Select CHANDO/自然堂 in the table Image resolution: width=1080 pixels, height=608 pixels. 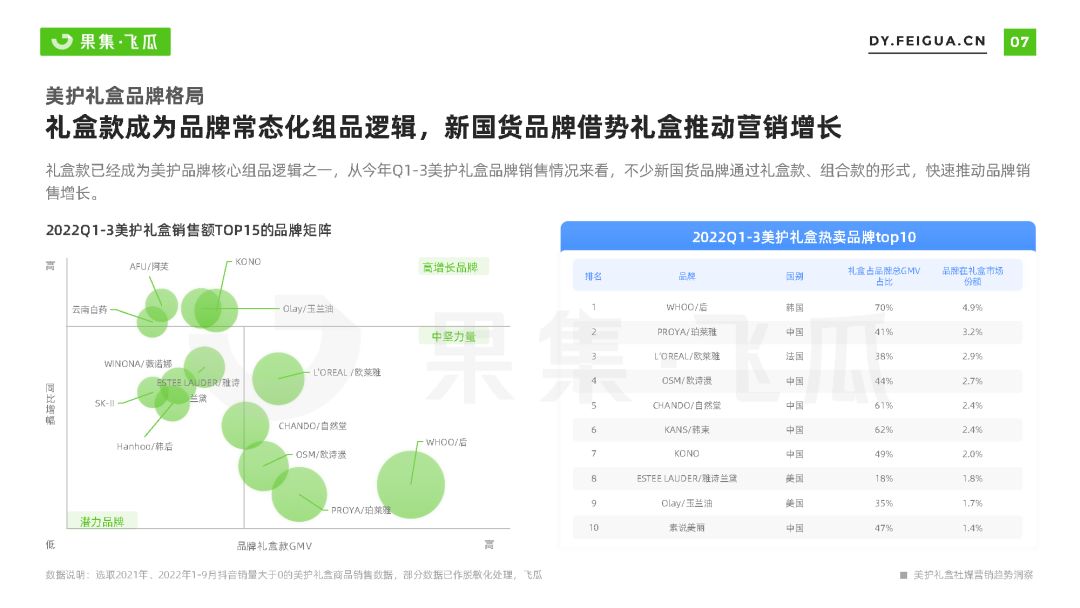coord(687,406)
